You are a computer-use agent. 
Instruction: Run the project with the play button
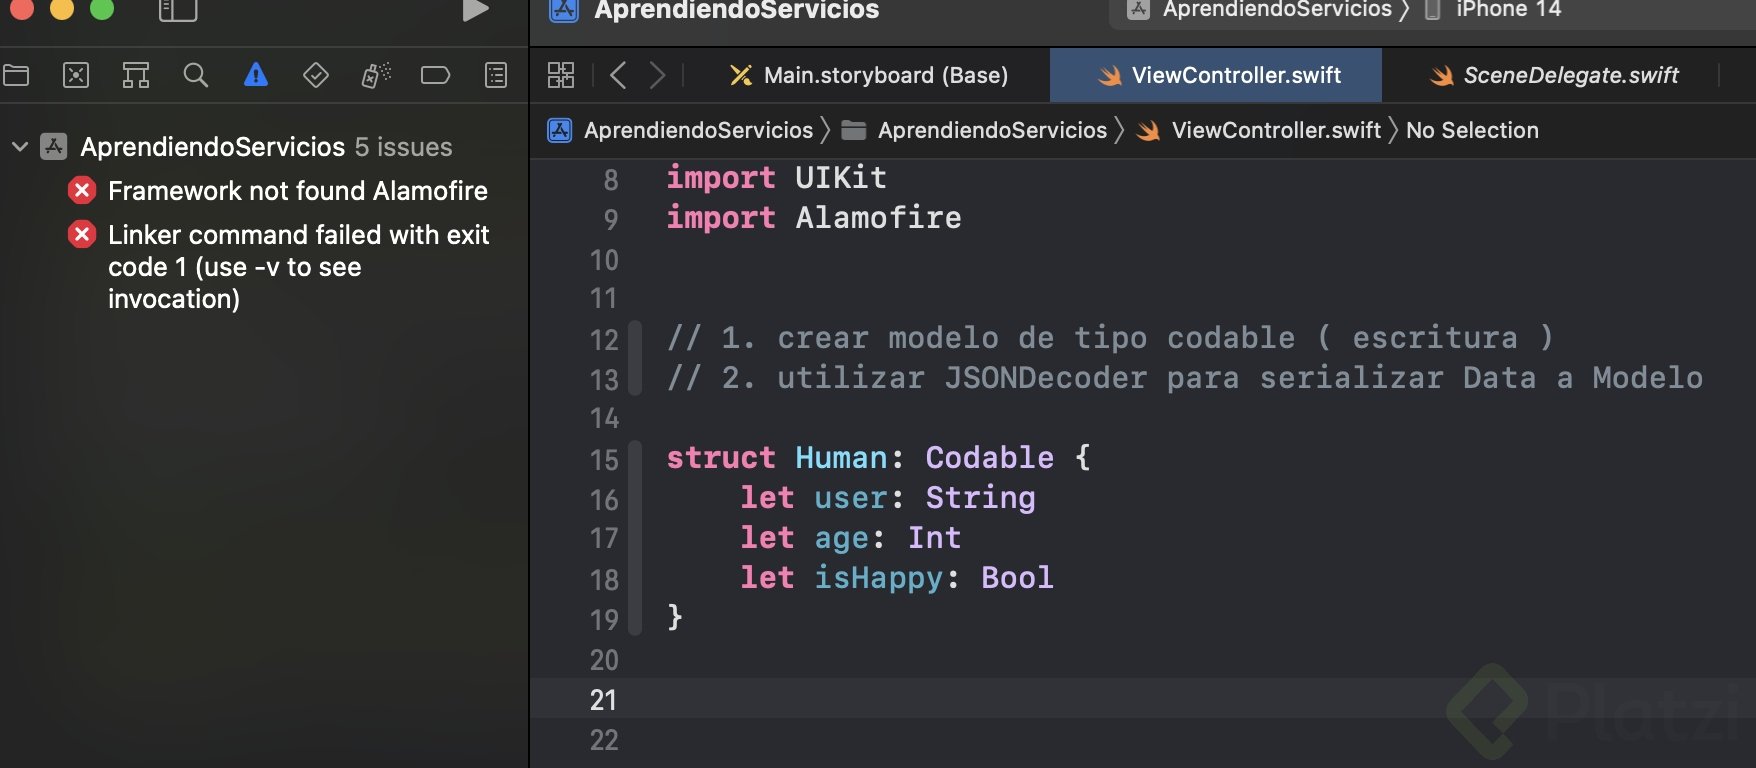476,10
